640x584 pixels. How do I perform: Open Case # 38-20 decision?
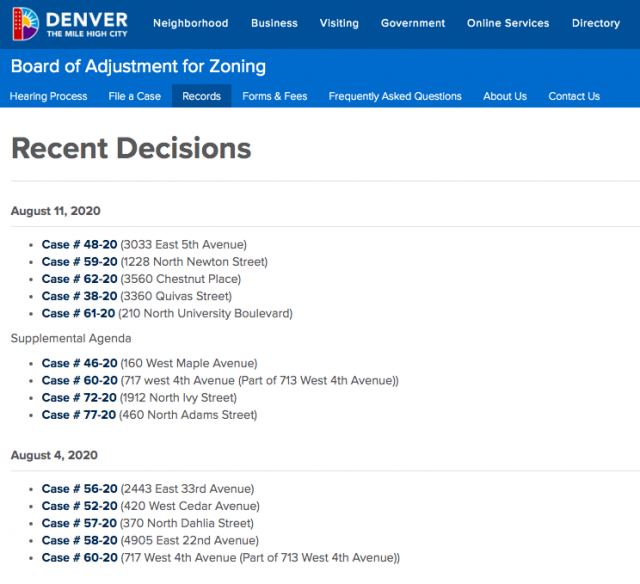[x=80, y=296]
